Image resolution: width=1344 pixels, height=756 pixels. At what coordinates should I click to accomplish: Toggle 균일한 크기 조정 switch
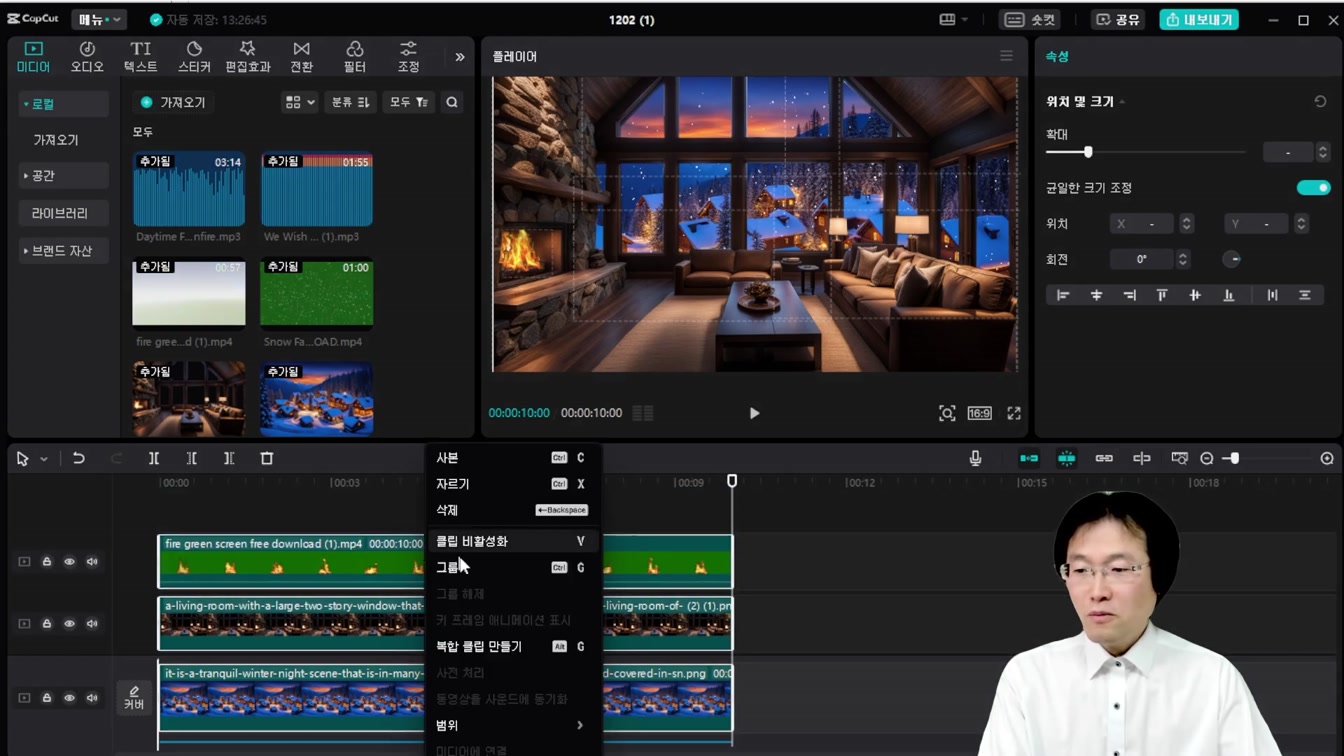[1313, 188]
